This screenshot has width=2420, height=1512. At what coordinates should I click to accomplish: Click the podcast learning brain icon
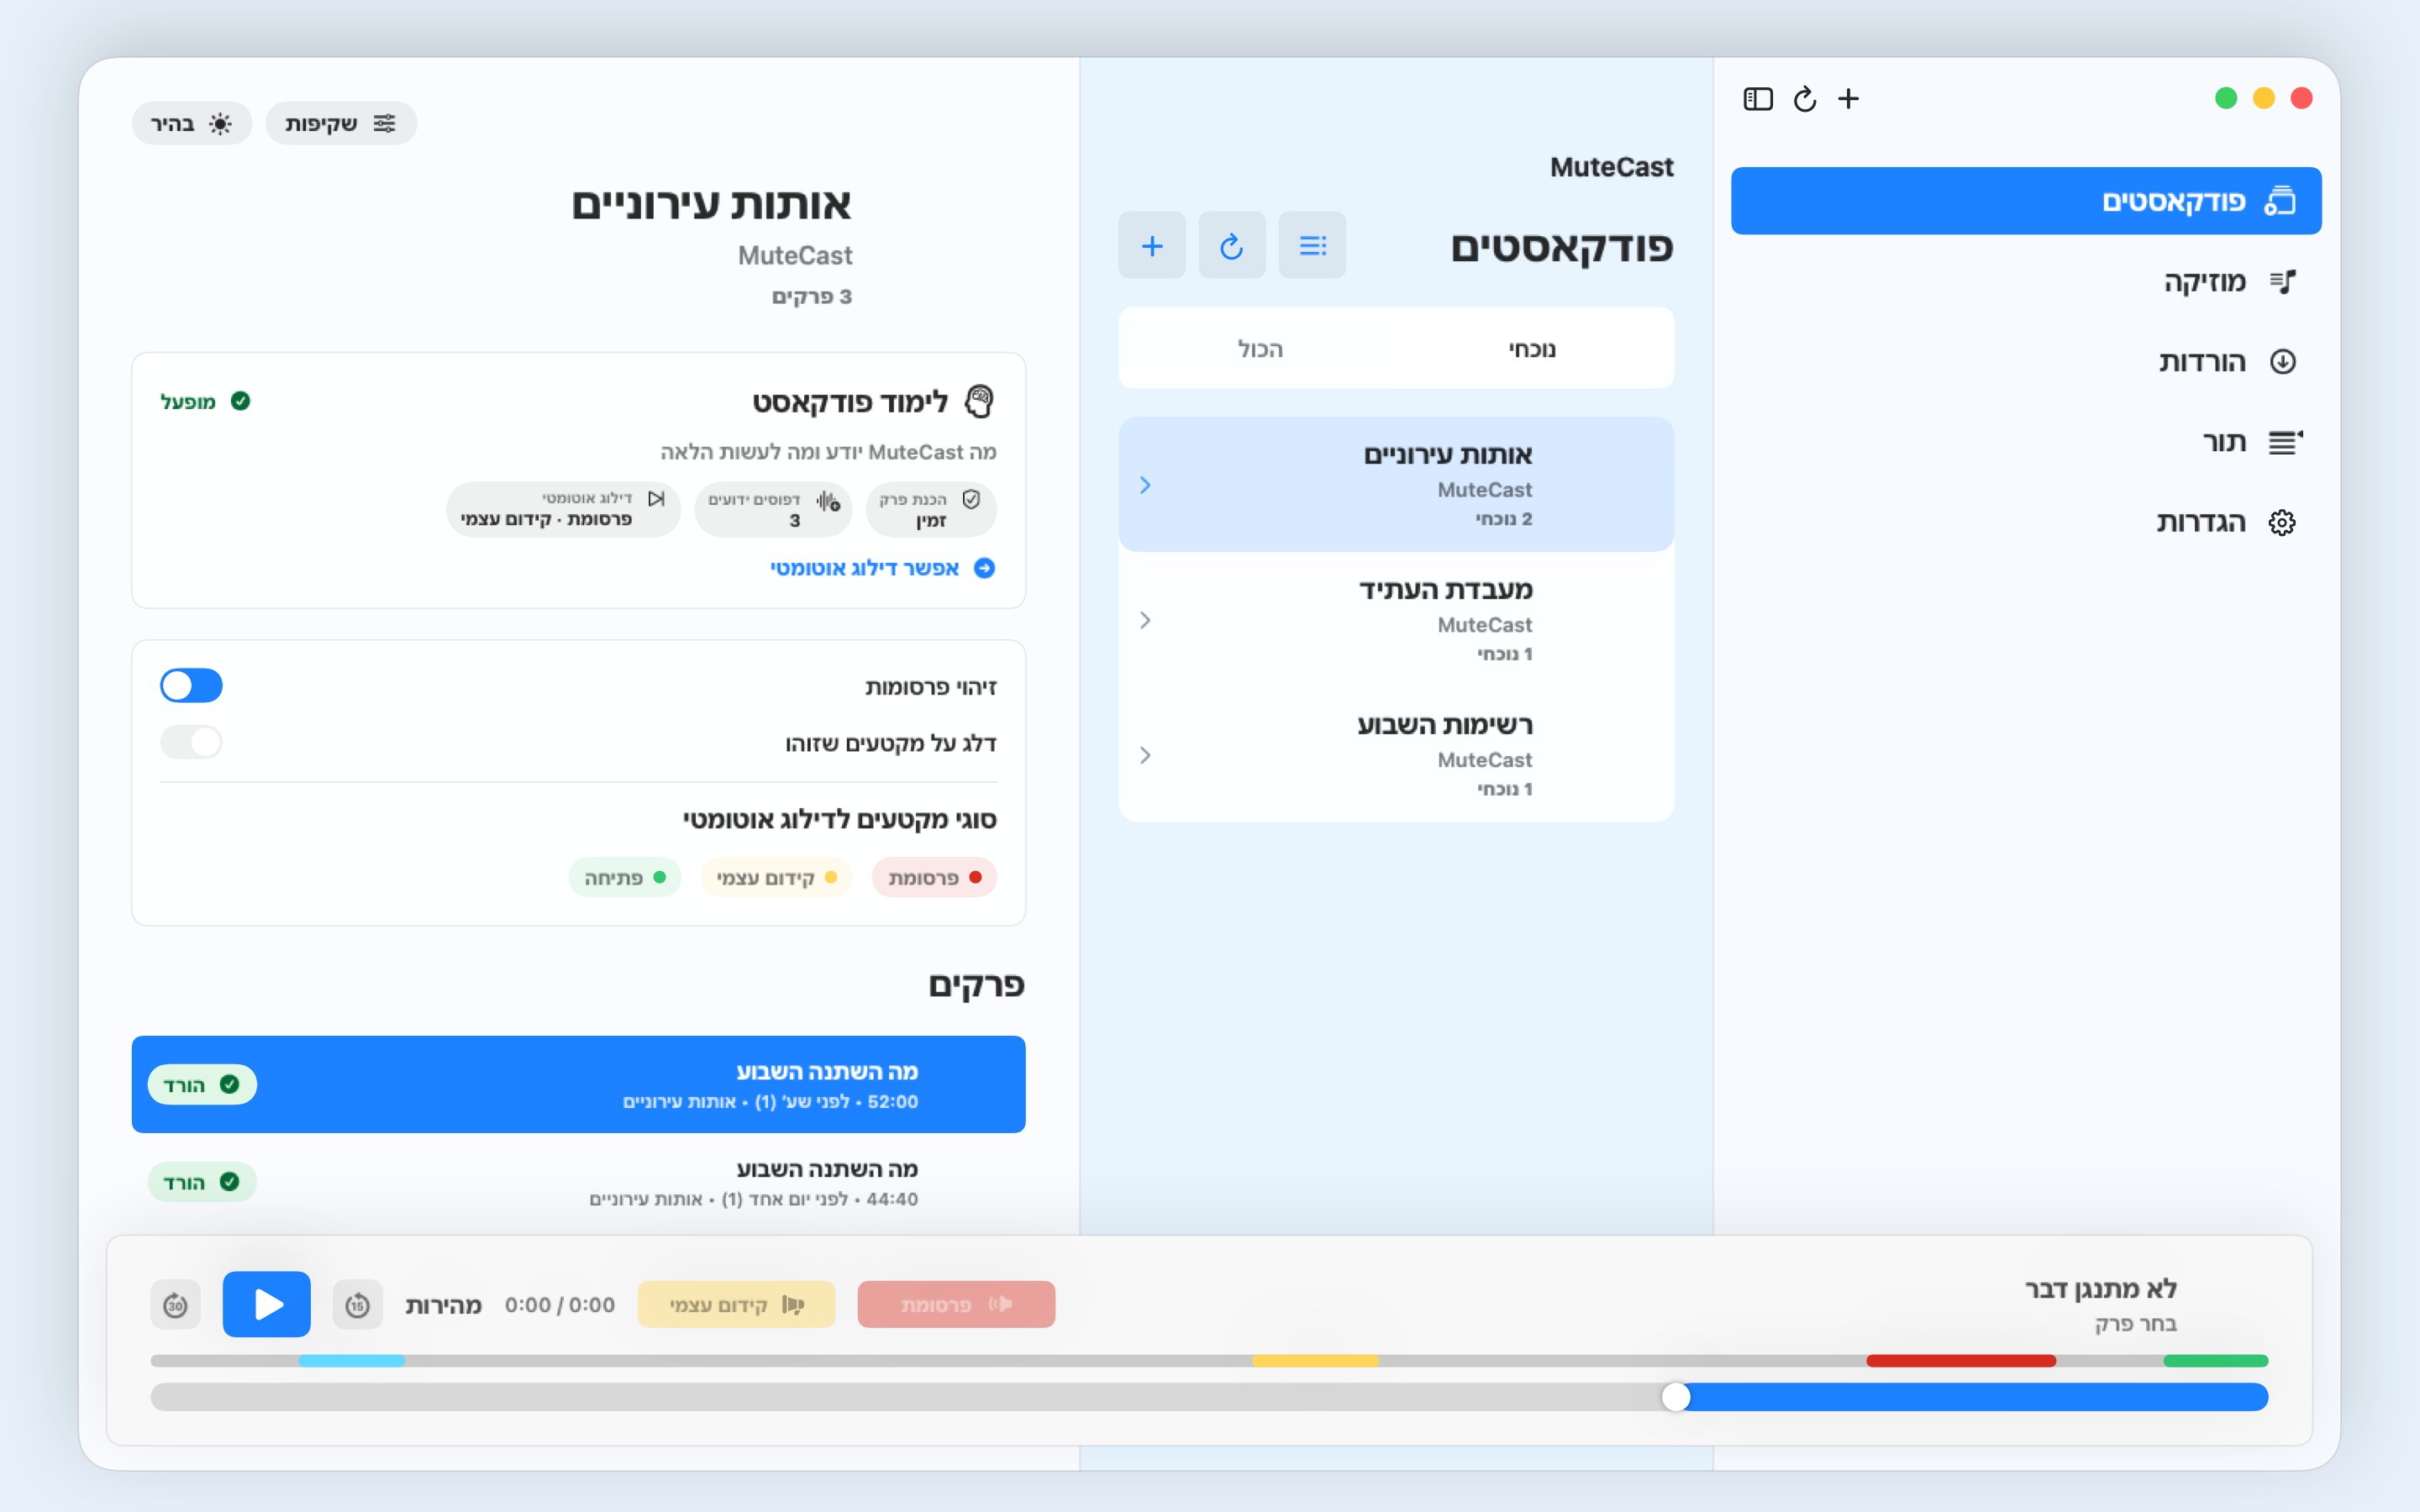point(979,402)
